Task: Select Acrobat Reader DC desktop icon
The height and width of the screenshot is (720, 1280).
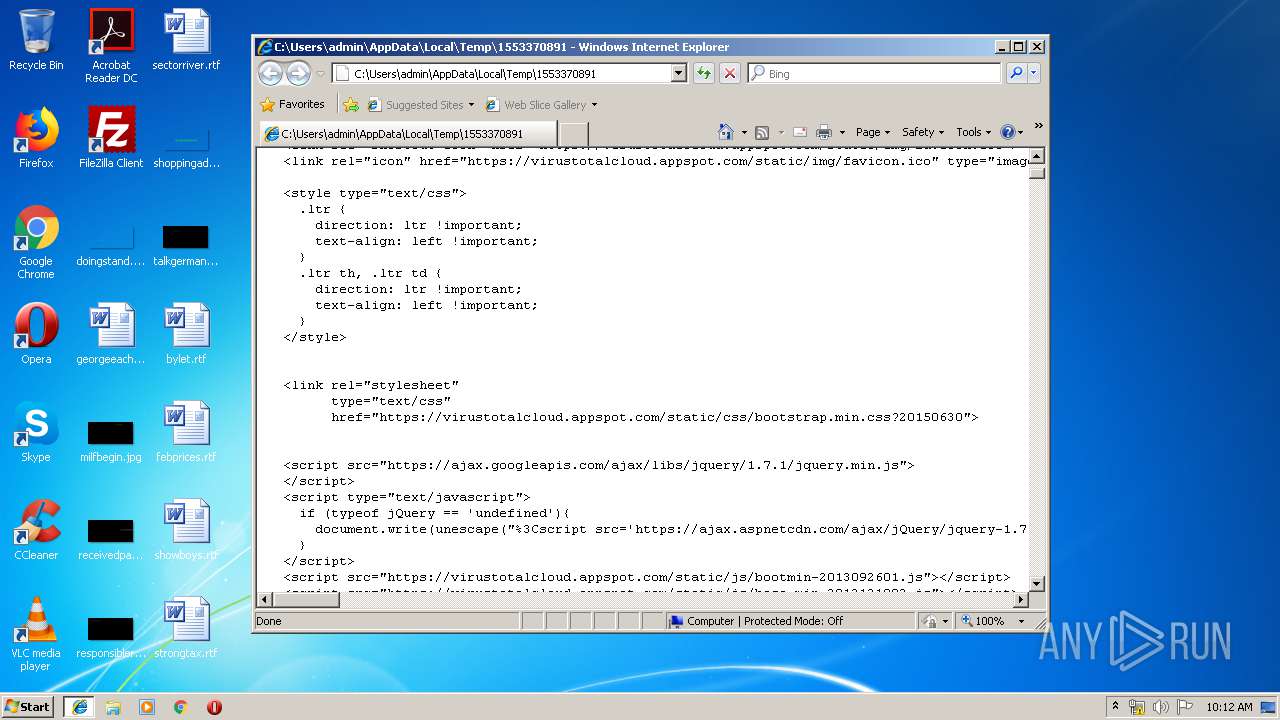Action: [x=111, y=46]
